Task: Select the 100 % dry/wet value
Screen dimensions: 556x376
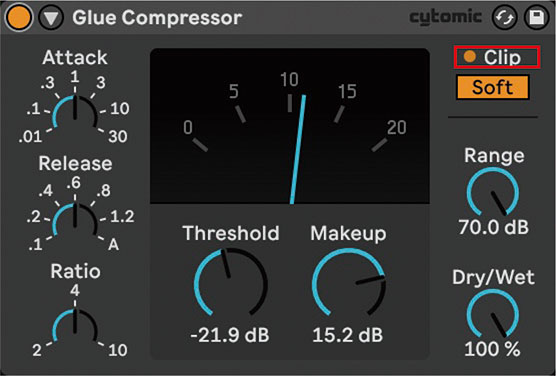Action: tap(493, 349)
